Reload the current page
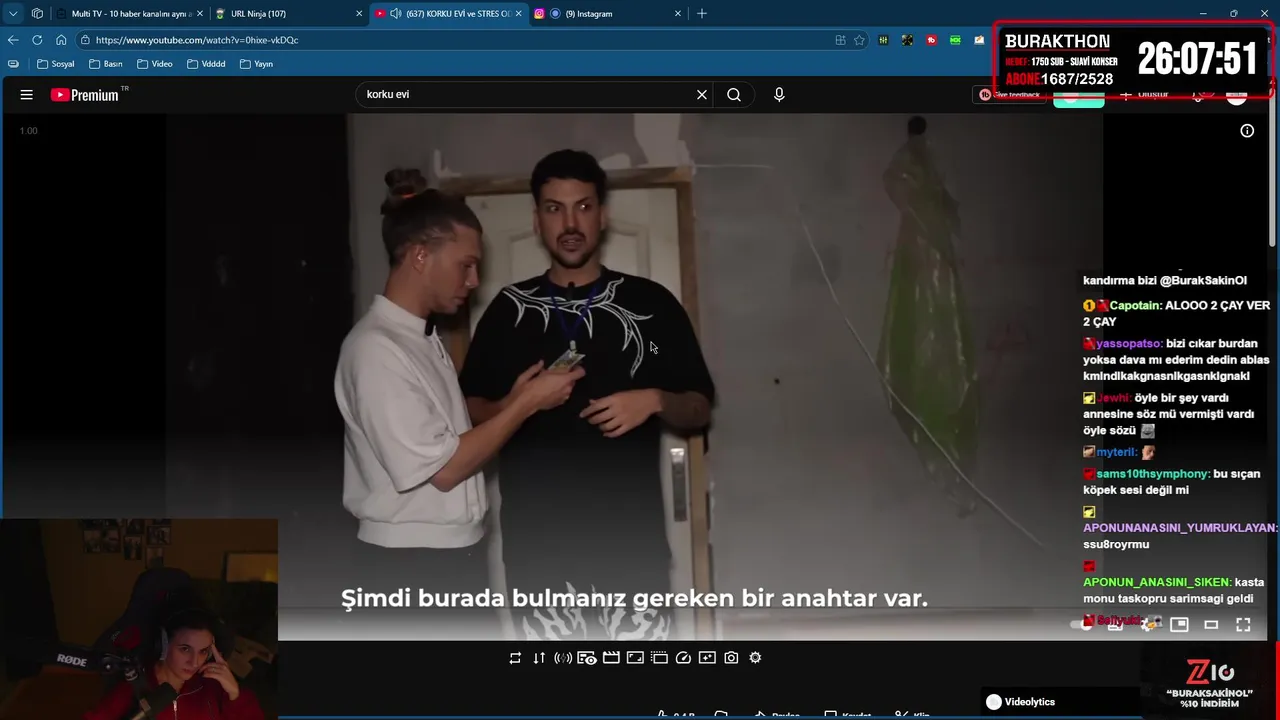The image size is (1280, 720). coord(37,40)
